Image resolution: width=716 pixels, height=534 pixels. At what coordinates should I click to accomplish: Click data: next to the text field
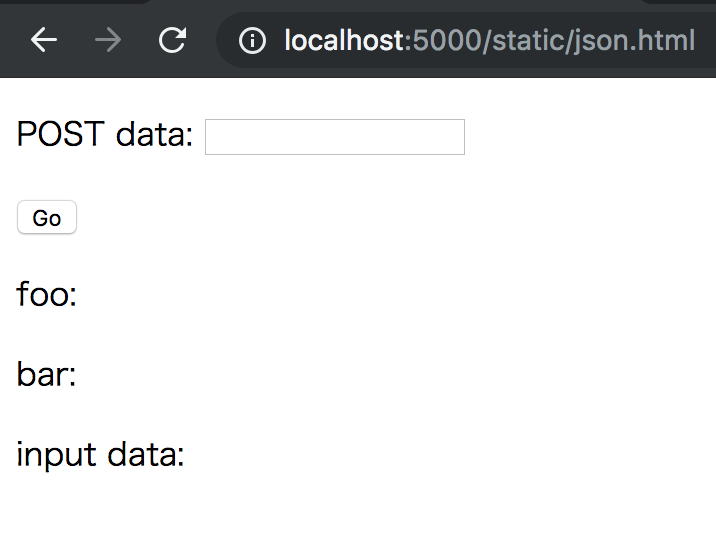coord(154,134)
